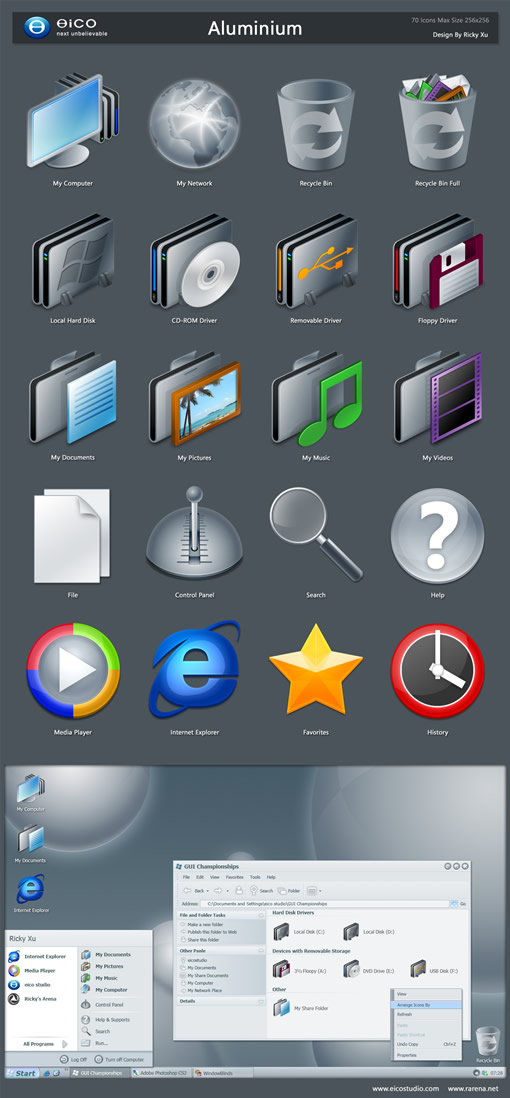Viewport: 510px width, 1098px height.
Task: Select Properties in the context menu
Action: [x=406, y=1055]
